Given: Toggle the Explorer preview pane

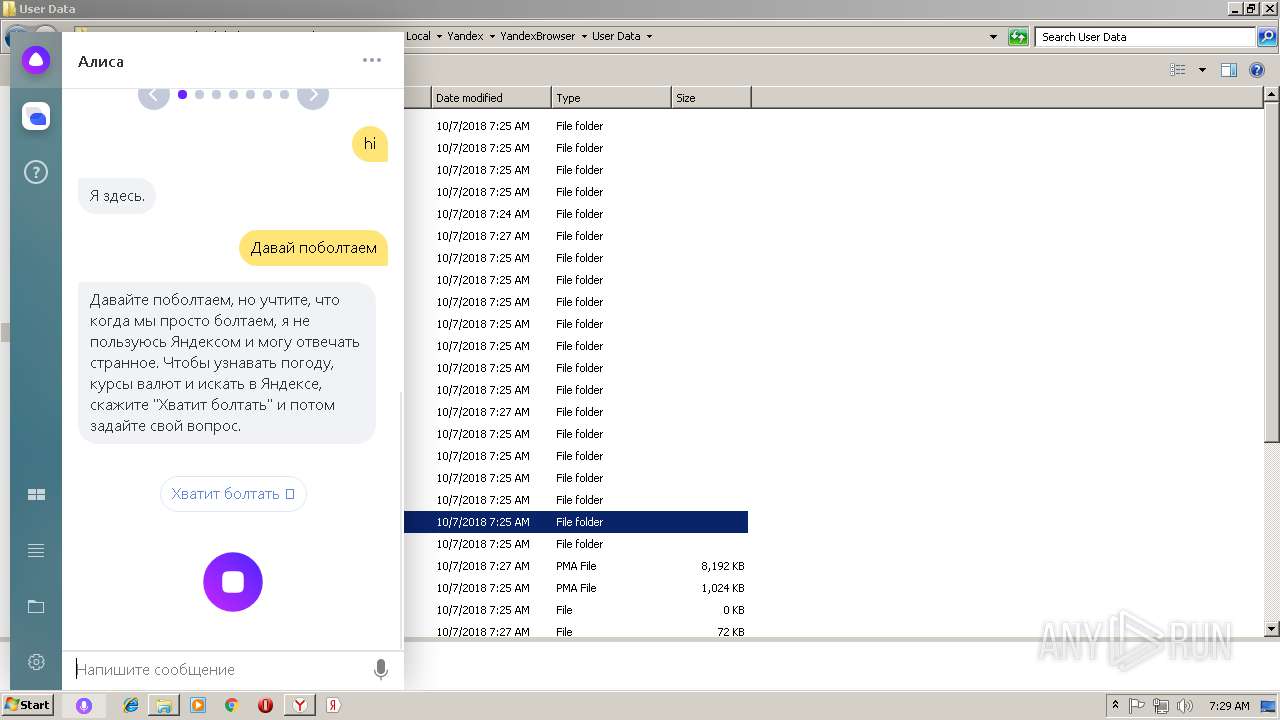Looking at the screenshot, I should (x=1229, y=70).
